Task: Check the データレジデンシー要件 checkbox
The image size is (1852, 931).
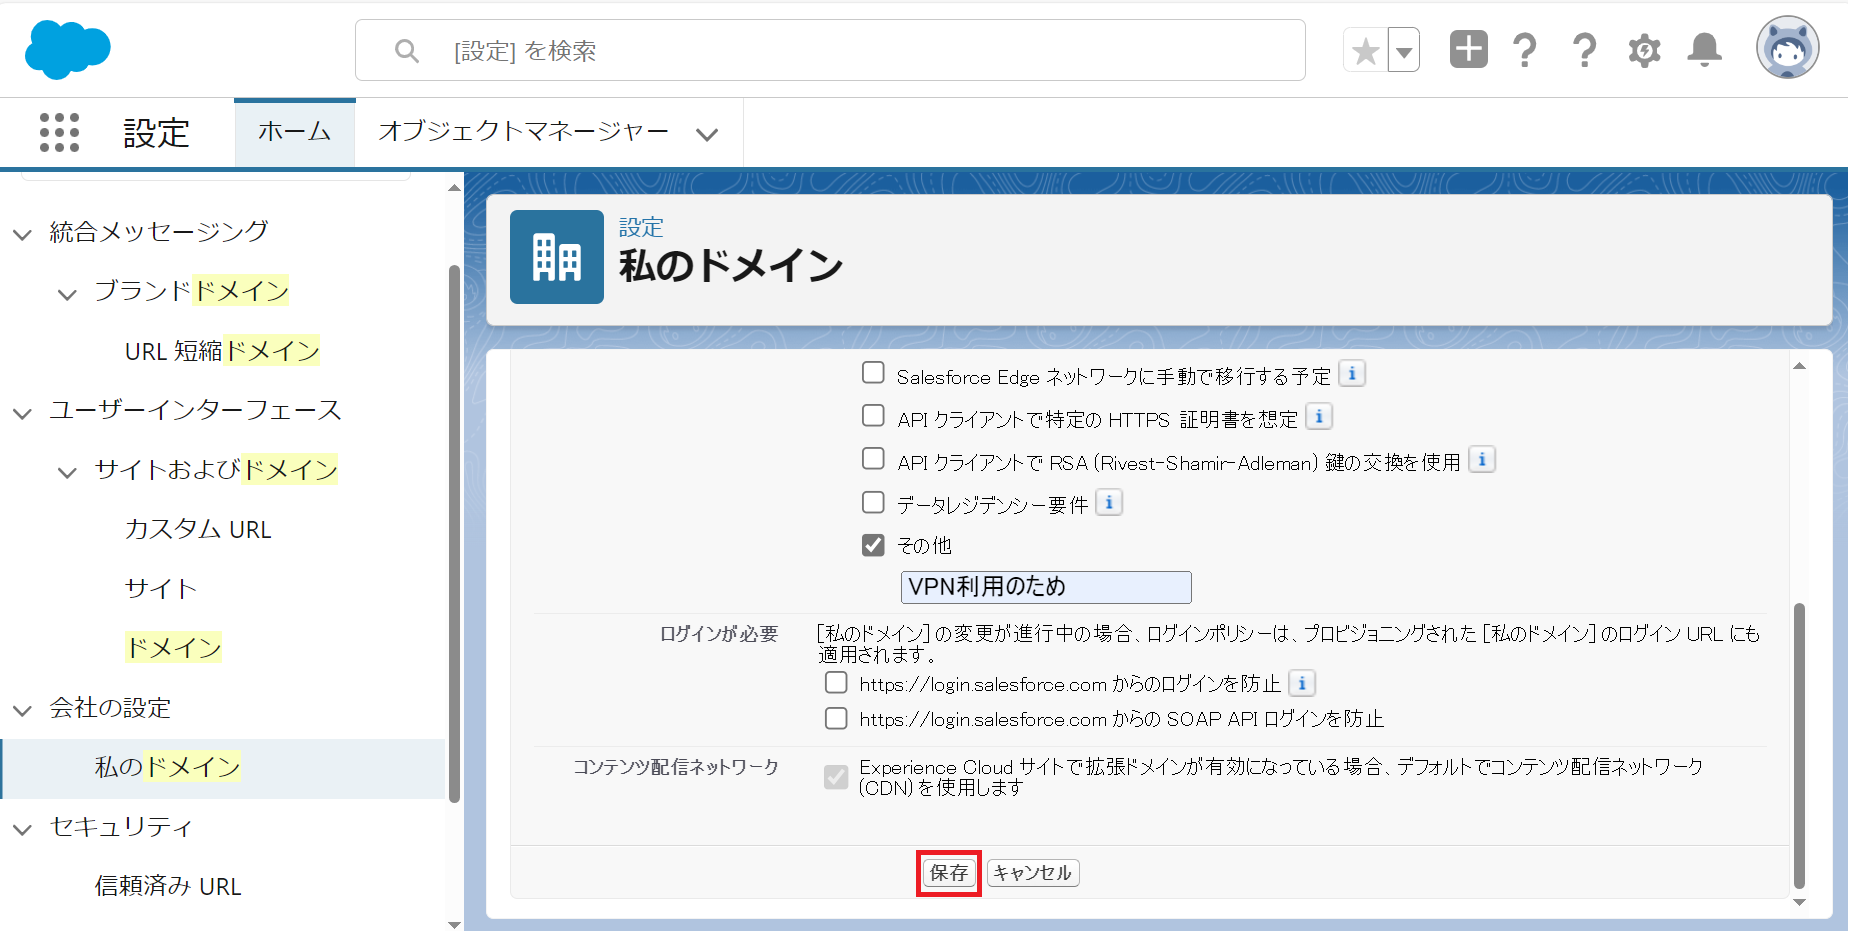Action: tap(873, 502)
